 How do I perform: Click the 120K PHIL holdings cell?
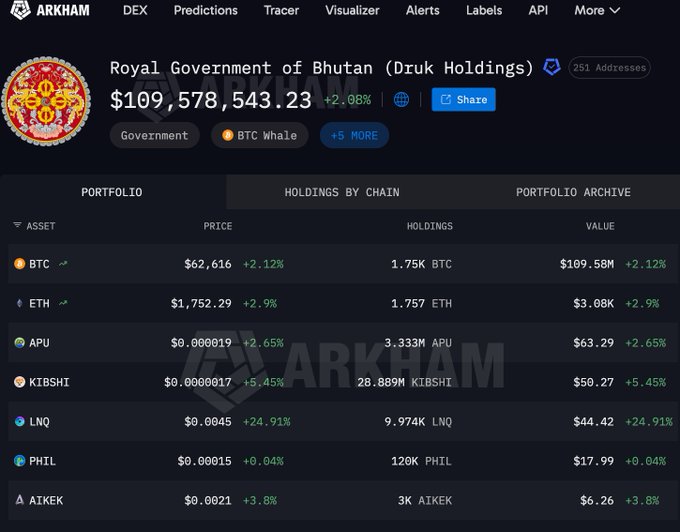pos(422,461)
